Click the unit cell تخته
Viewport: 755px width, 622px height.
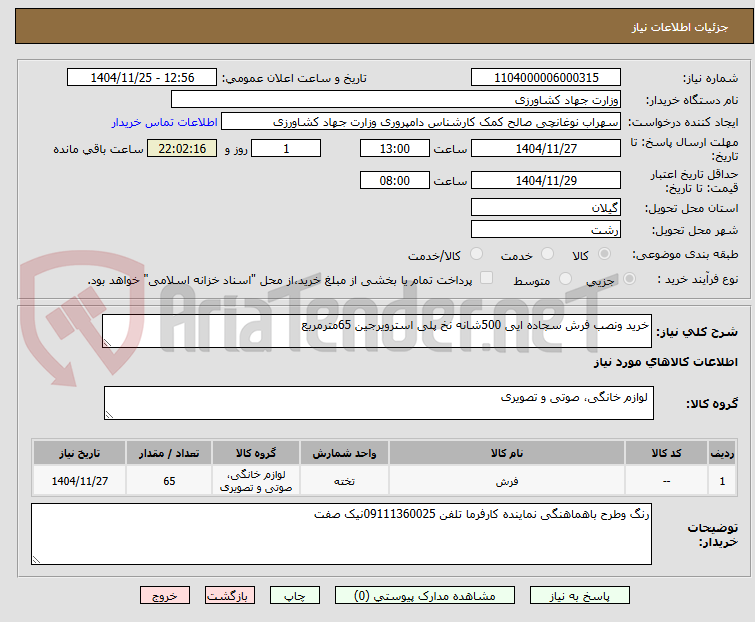(x=344, y=480)
